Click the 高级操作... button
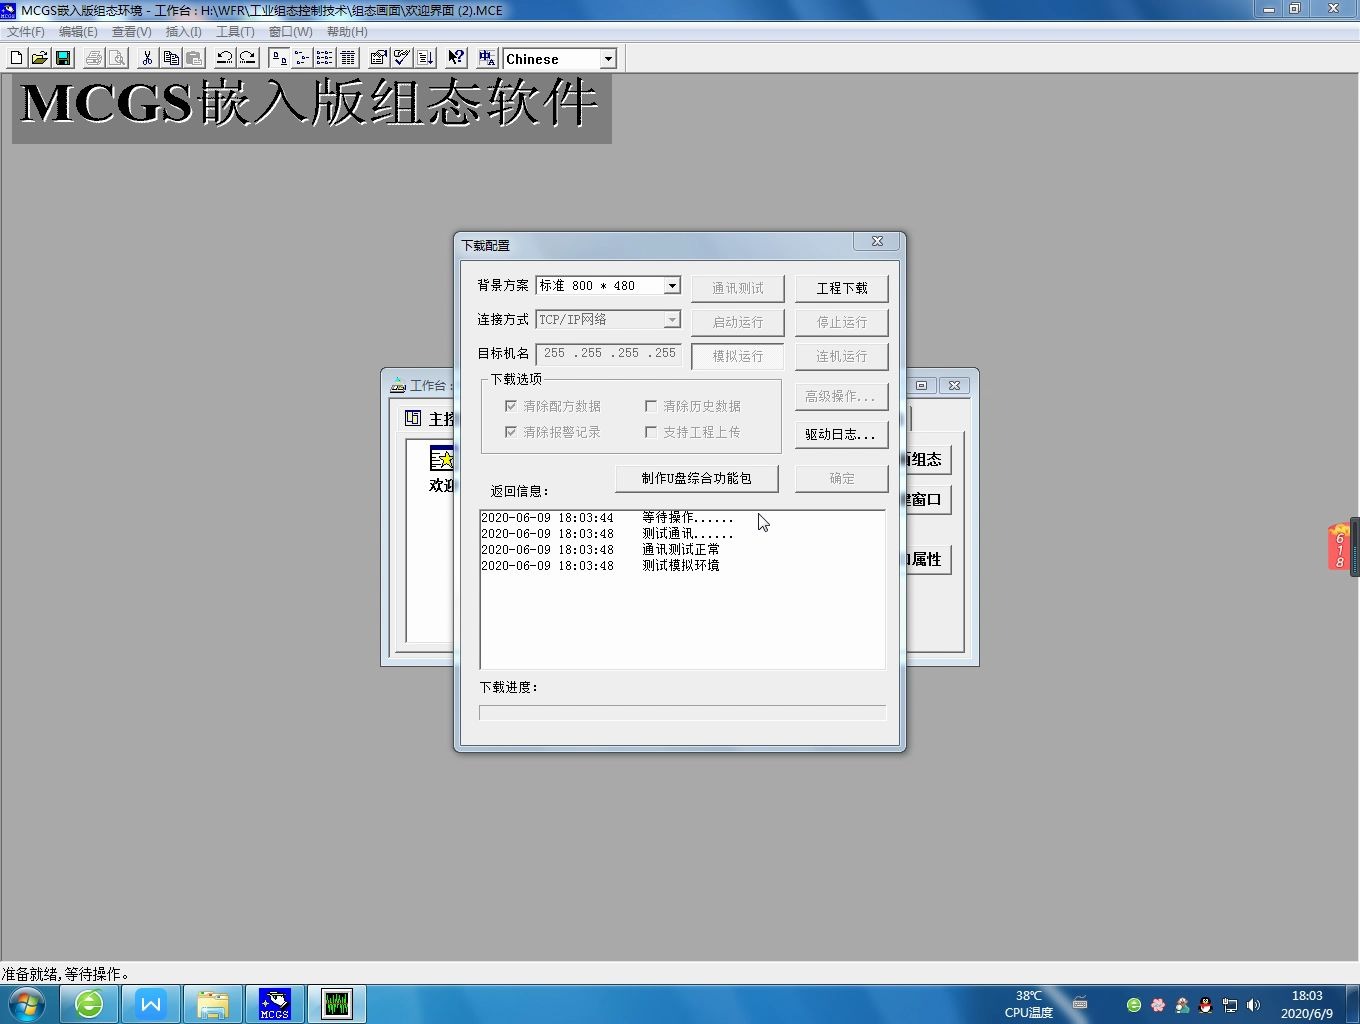 coord(842,396)
